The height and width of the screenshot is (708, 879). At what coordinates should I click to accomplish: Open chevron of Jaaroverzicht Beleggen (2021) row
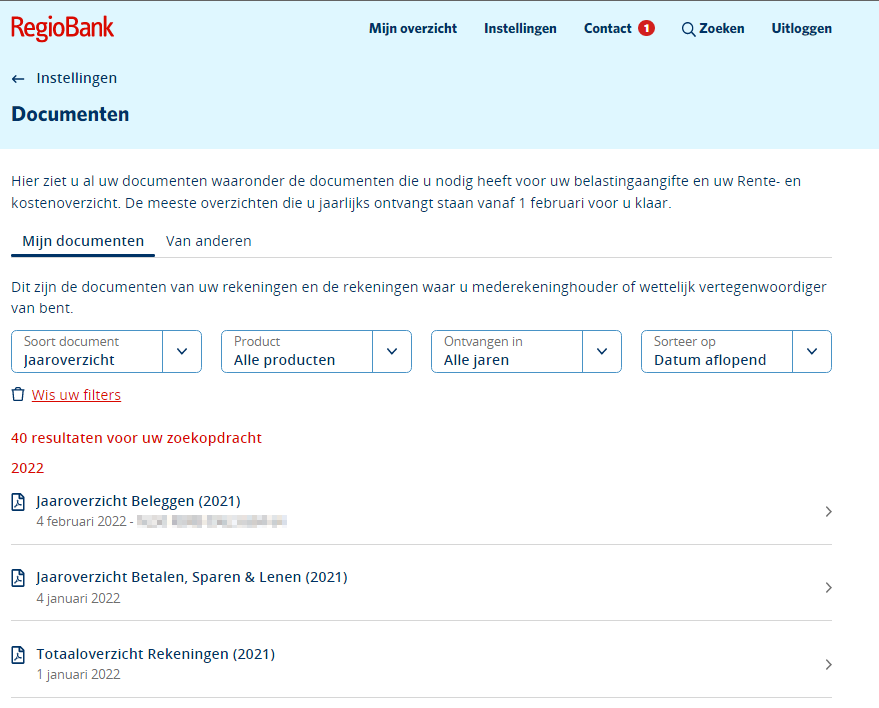[828, 512]
